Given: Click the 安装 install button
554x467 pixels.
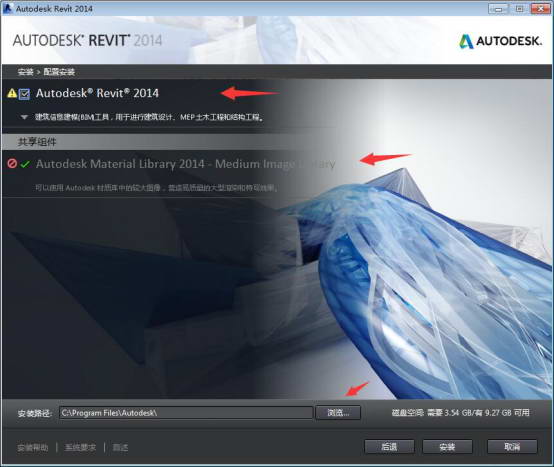Looking at the screenshot, I should point(447,447).
